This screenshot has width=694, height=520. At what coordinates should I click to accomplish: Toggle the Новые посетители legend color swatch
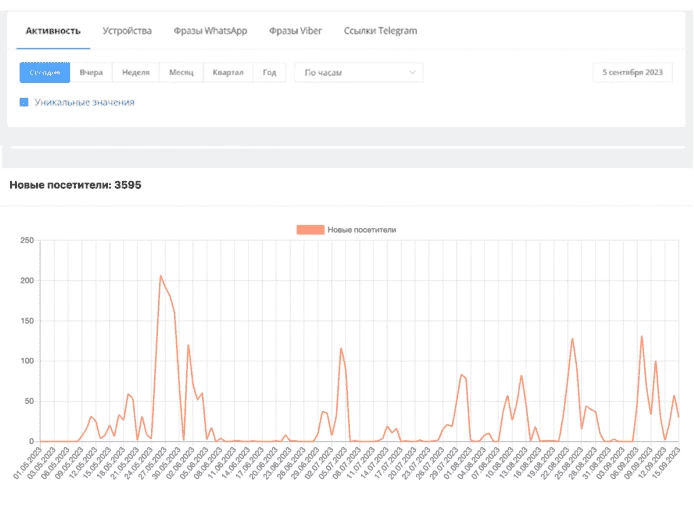[x=310, y=230]
